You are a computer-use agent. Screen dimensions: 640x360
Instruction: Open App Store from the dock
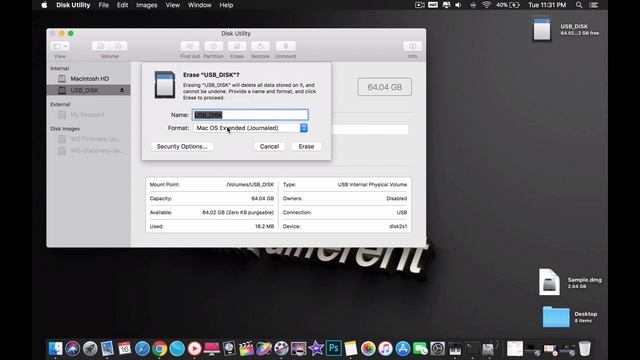click(x=403, y=348)
